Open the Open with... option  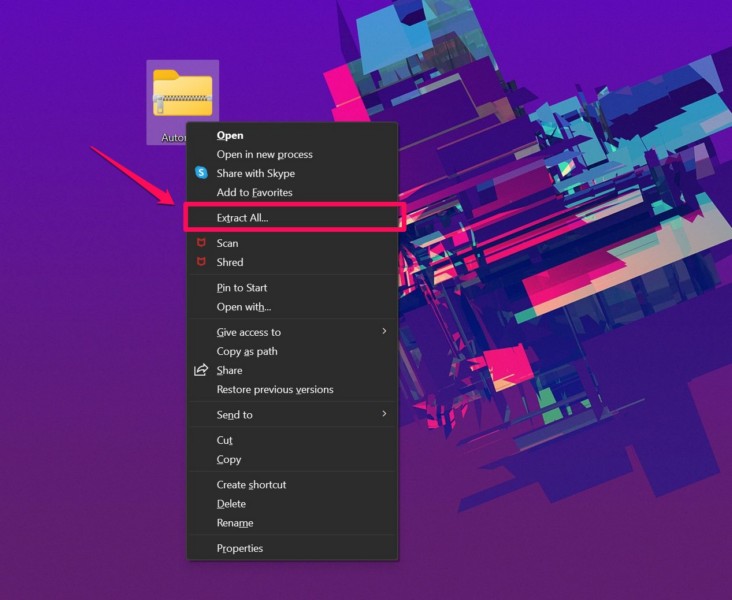click(x=244, y=307)
